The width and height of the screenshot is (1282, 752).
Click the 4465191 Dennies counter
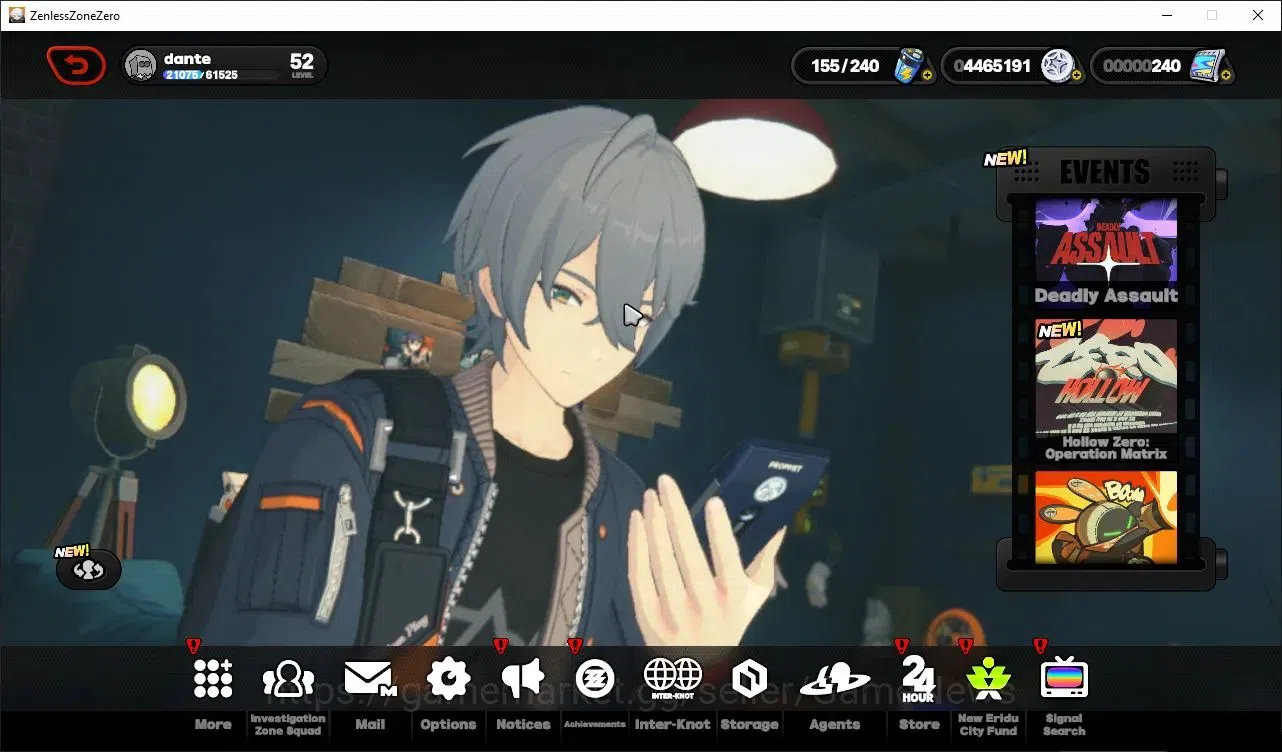pos(992,66)
